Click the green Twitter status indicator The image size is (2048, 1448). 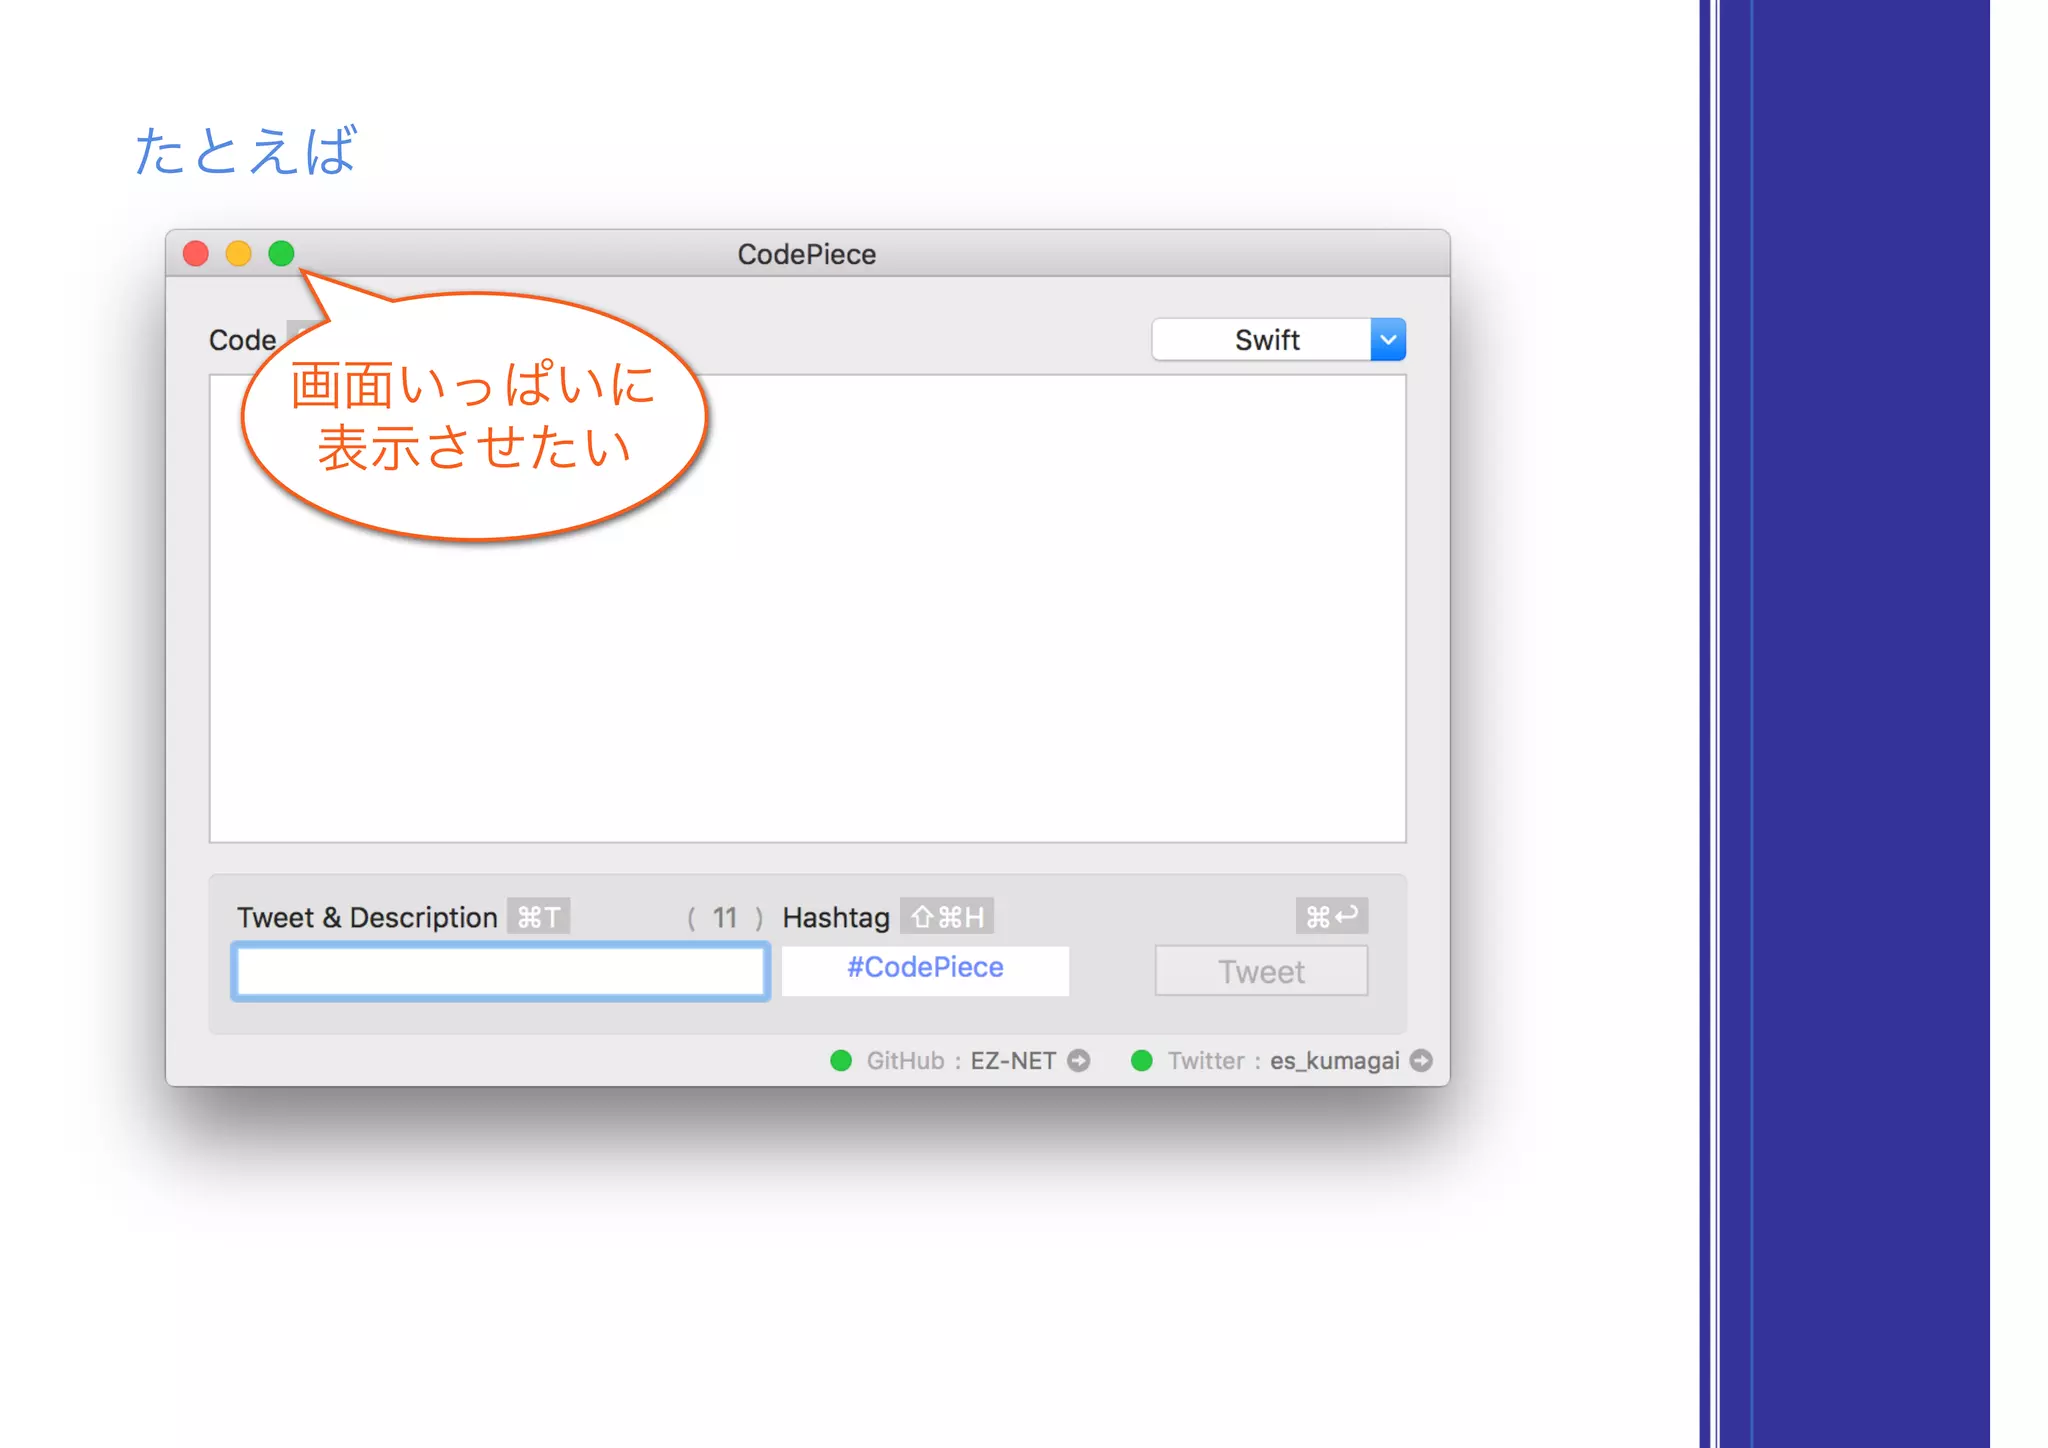click(x=1141, y=1060)
